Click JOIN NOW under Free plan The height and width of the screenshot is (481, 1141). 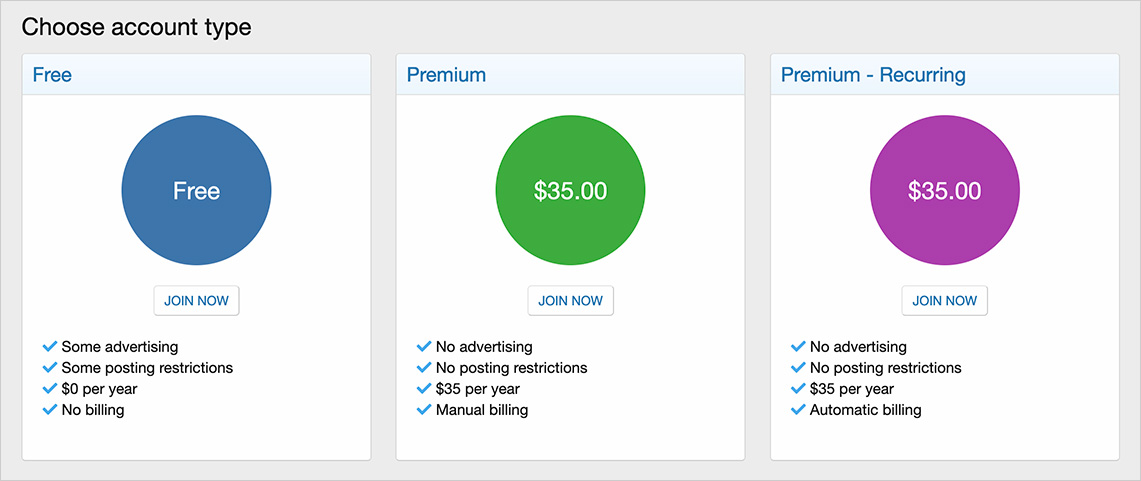(196, 301)
